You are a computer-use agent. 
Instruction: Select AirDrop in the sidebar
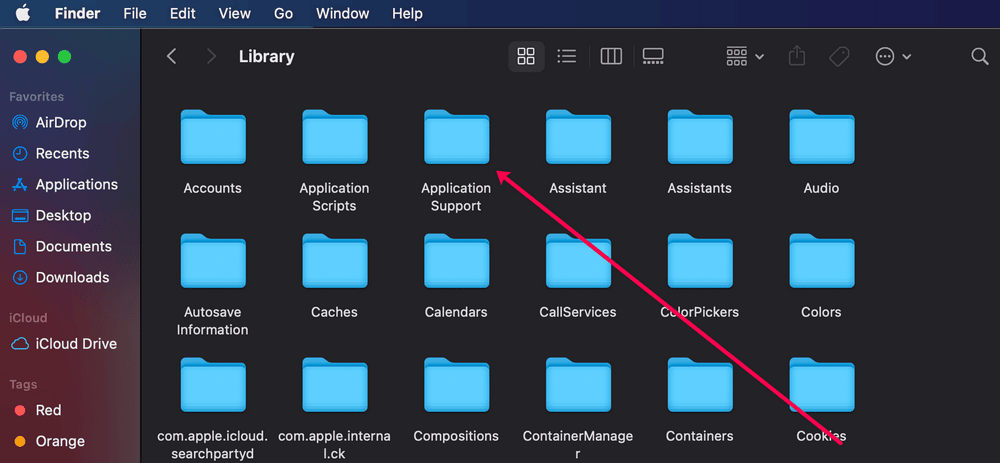60,122
